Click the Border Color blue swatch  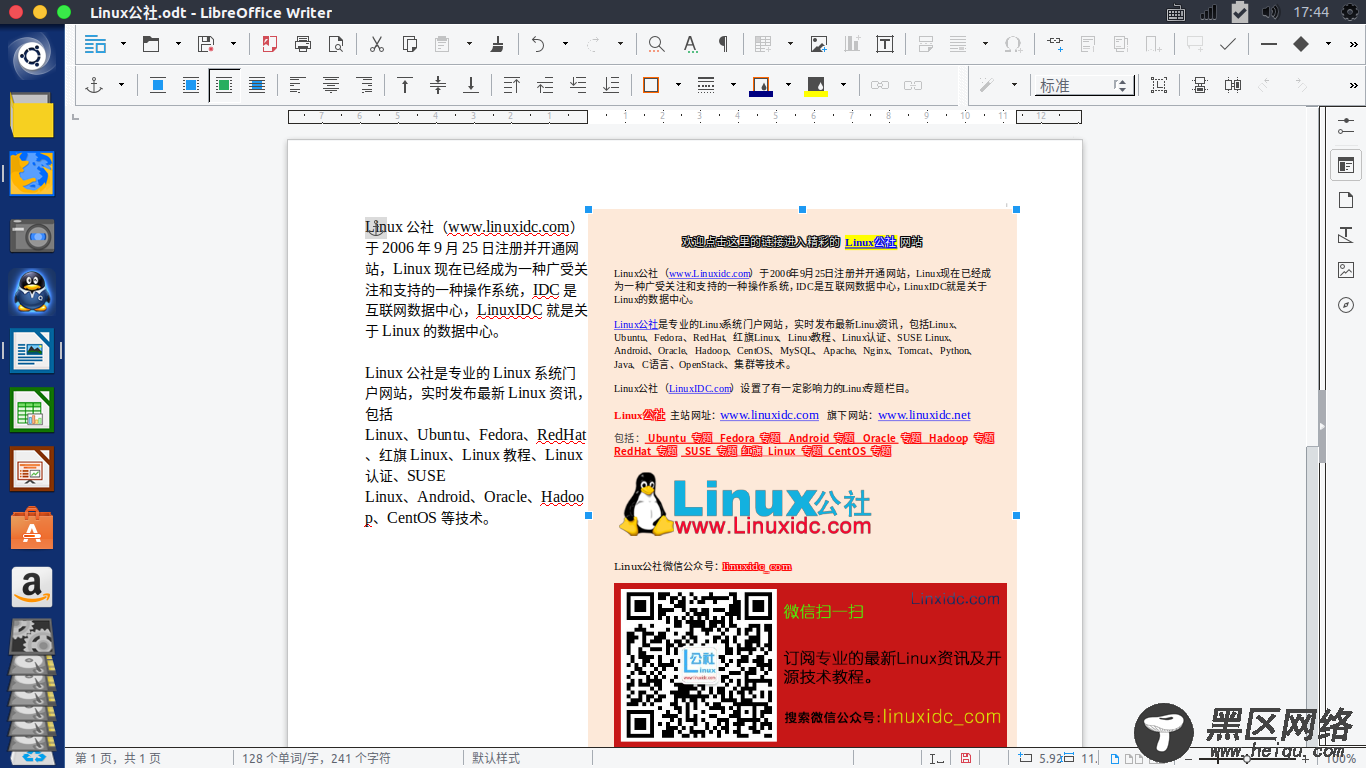761,86
